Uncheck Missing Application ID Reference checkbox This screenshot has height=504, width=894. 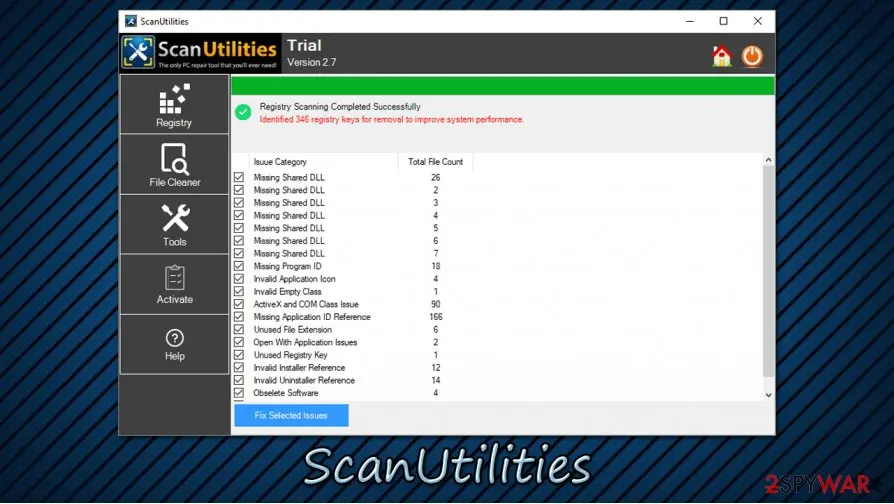239,317
